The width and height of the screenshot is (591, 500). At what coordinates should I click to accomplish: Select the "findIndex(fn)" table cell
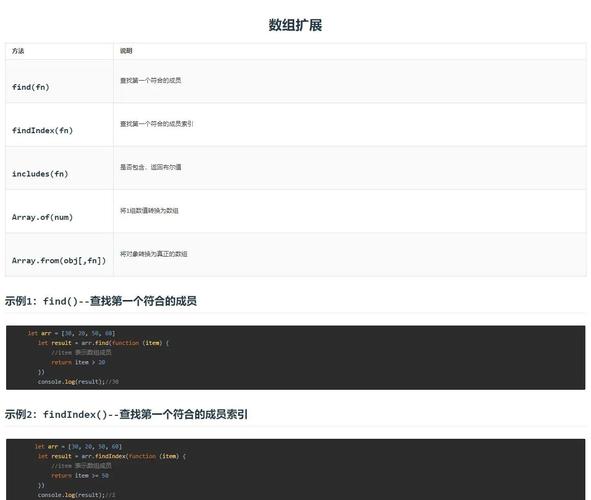[x=59, y=124]
